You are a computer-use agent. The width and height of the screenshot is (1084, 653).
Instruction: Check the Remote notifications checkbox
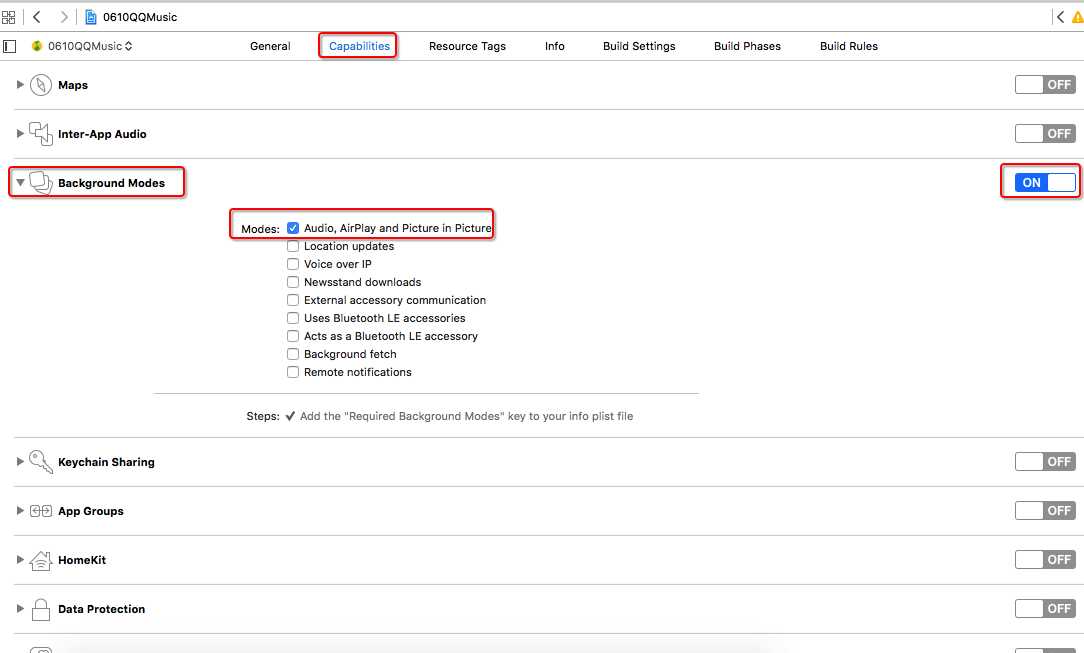coord(293,372)
